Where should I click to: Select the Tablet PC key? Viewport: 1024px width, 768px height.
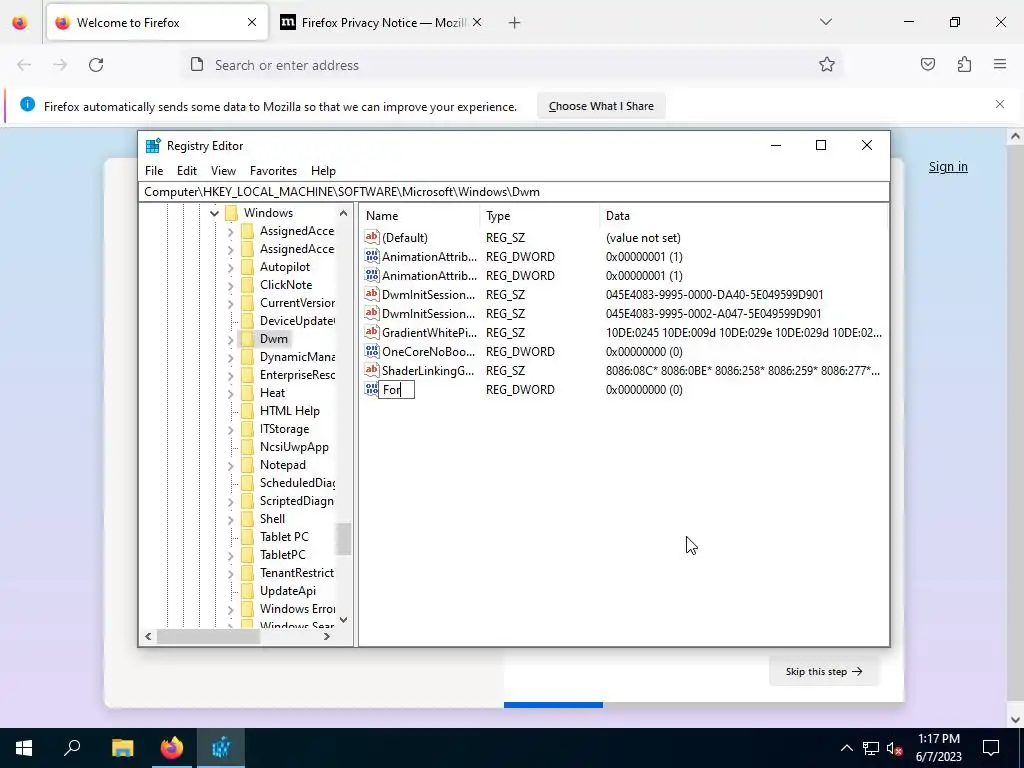[x=284, y=537]
